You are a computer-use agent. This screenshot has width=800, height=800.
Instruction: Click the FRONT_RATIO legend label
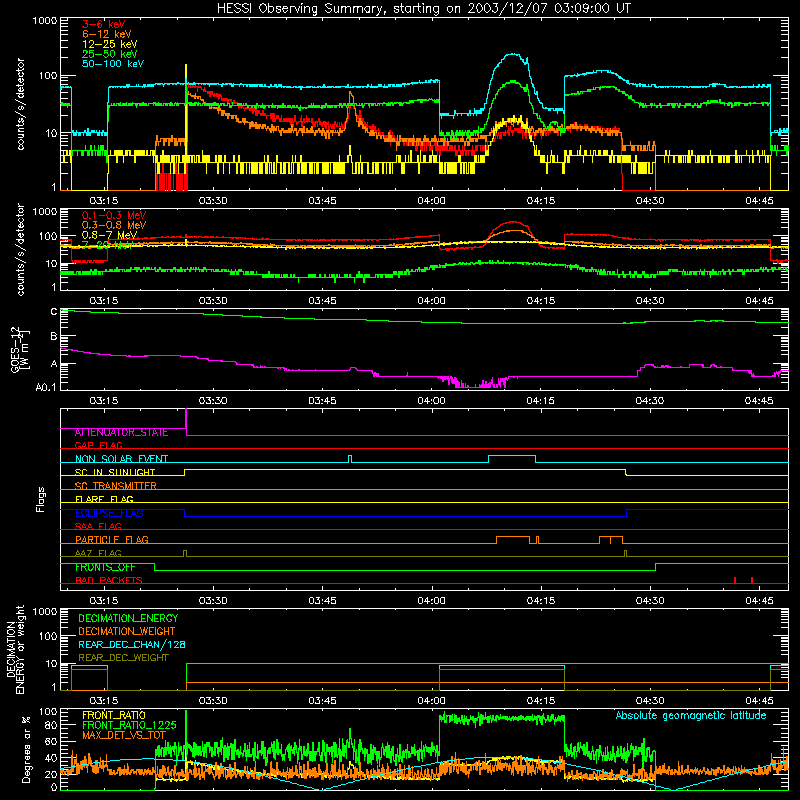114,715
